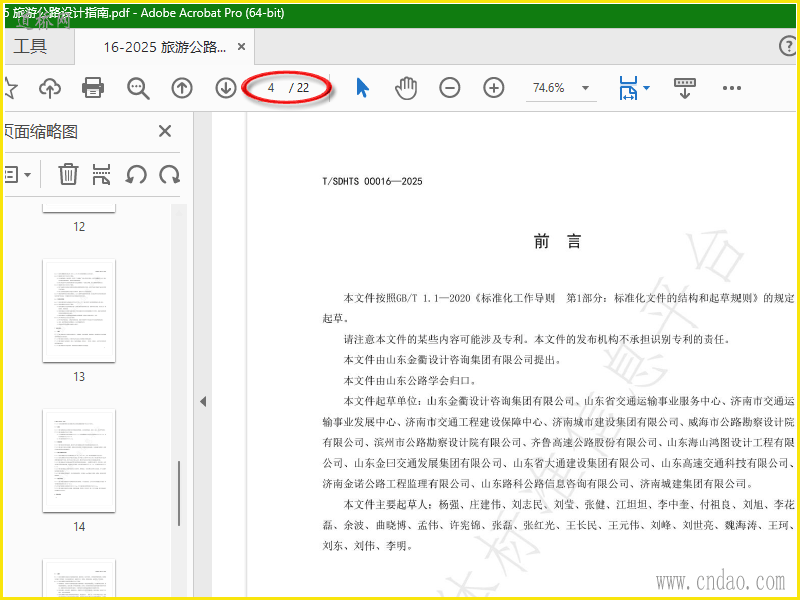The width and height of the screenshot is (800, 600).
Task: Go to next page with down arrow
Action: click(226, 88)
